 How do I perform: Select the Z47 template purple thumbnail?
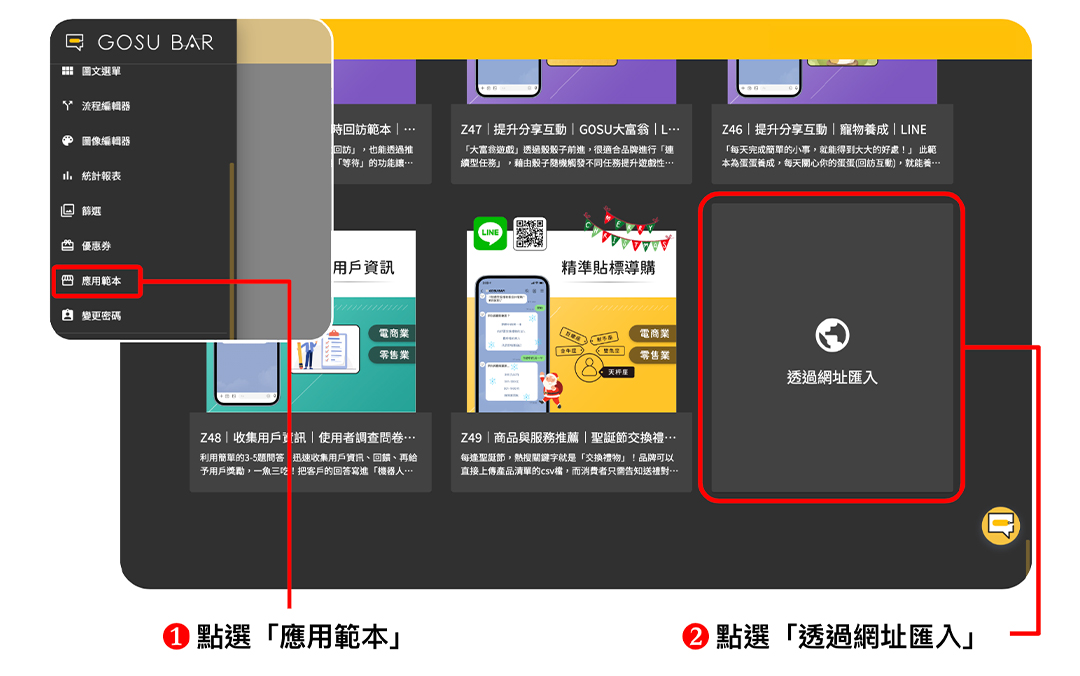[571, 81]
